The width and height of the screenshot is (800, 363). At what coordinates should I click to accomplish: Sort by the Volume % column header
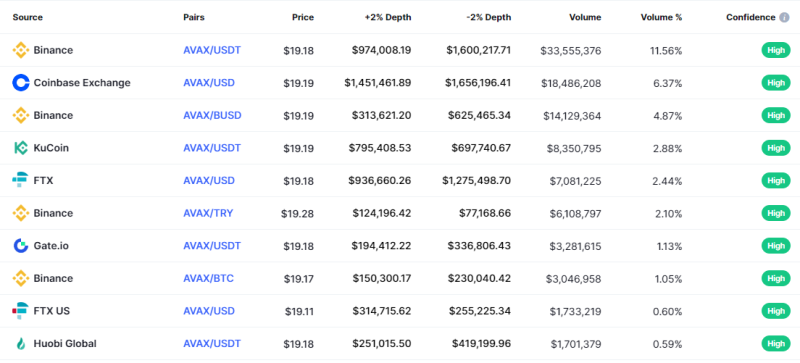(661, 17)
